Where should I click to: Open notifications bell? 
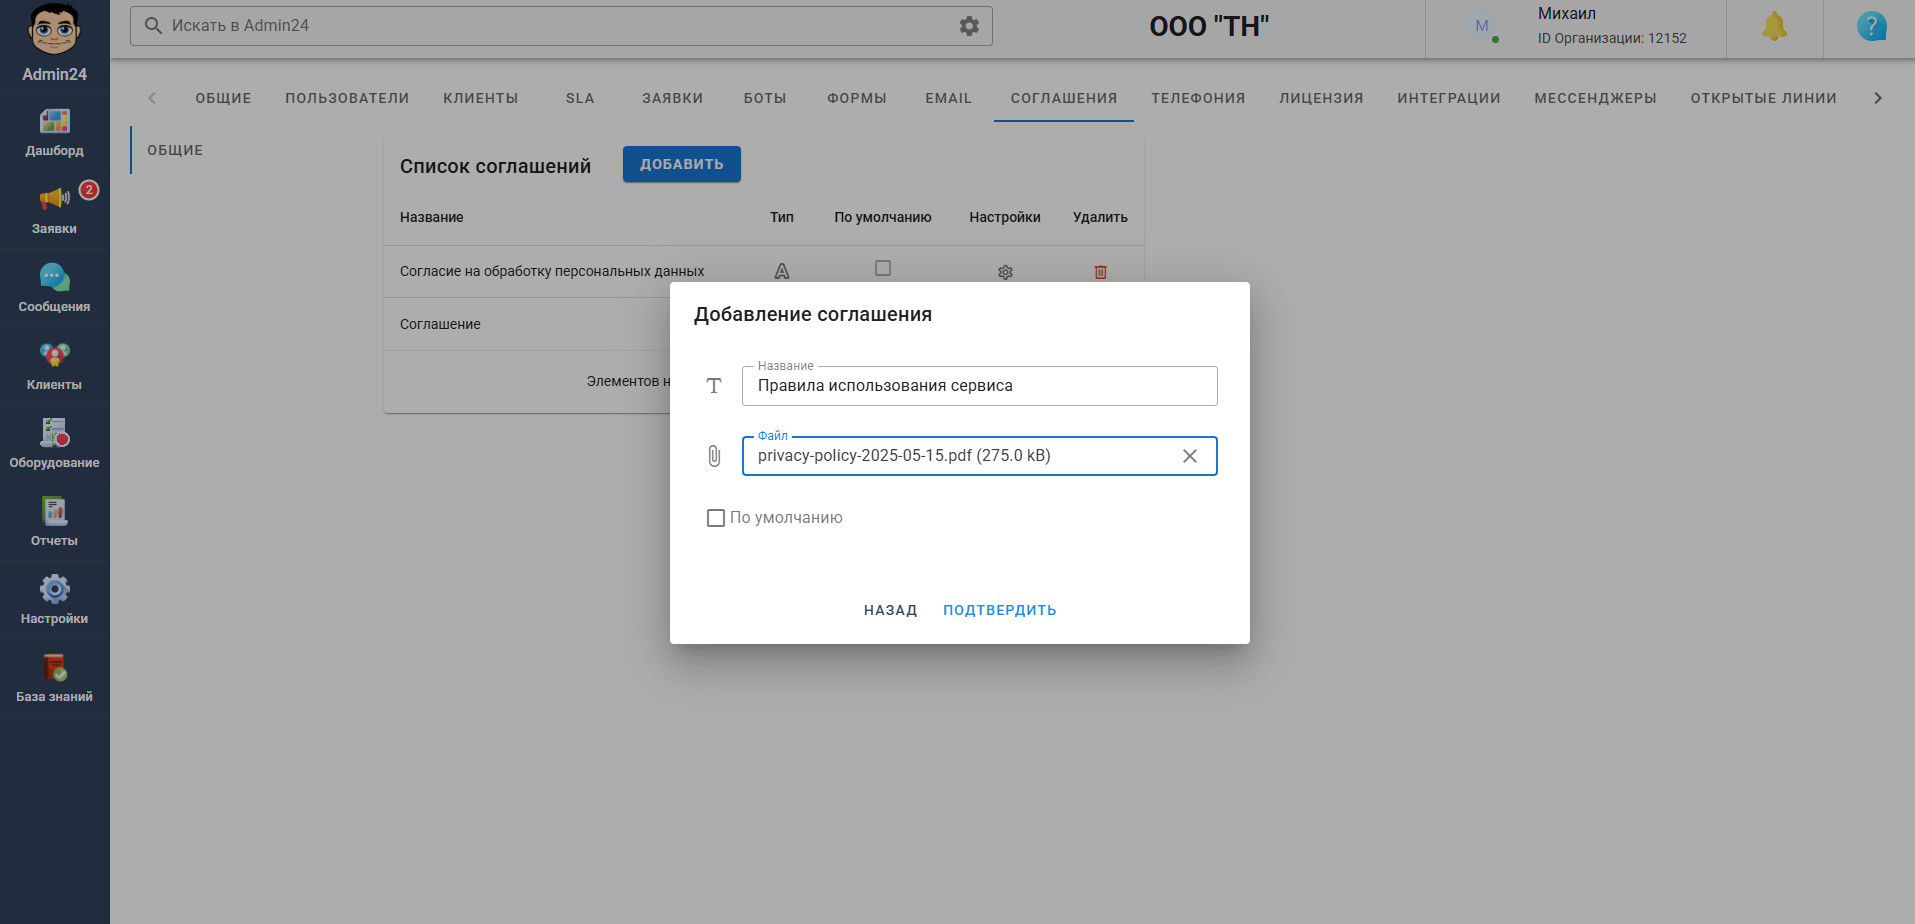(1774, 27)
